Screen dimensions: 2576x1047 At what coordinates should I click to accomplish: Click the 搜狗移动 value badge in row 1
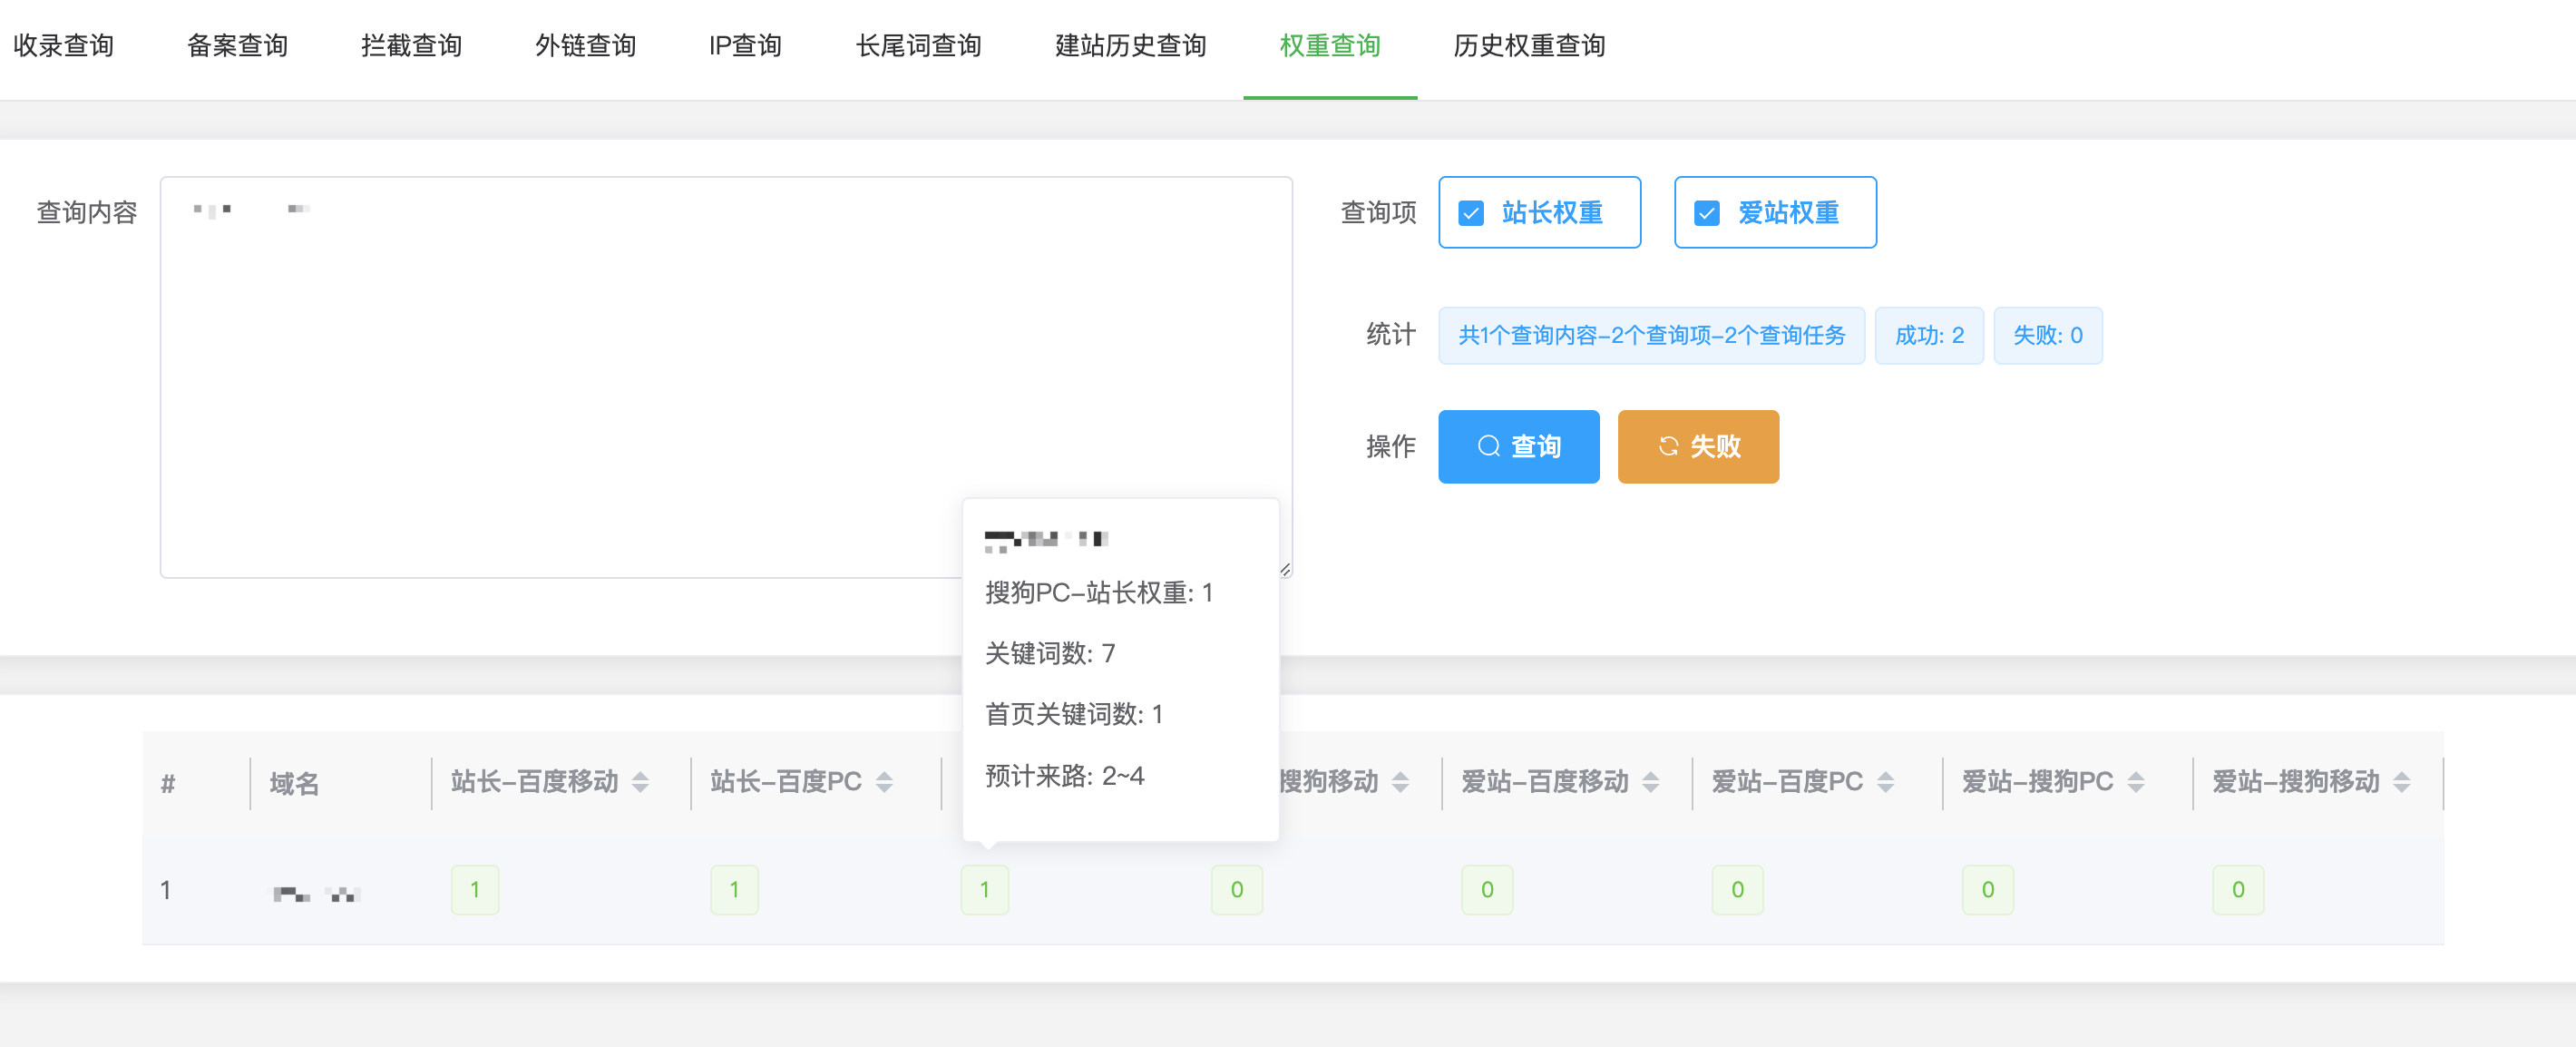[1237, 890]
